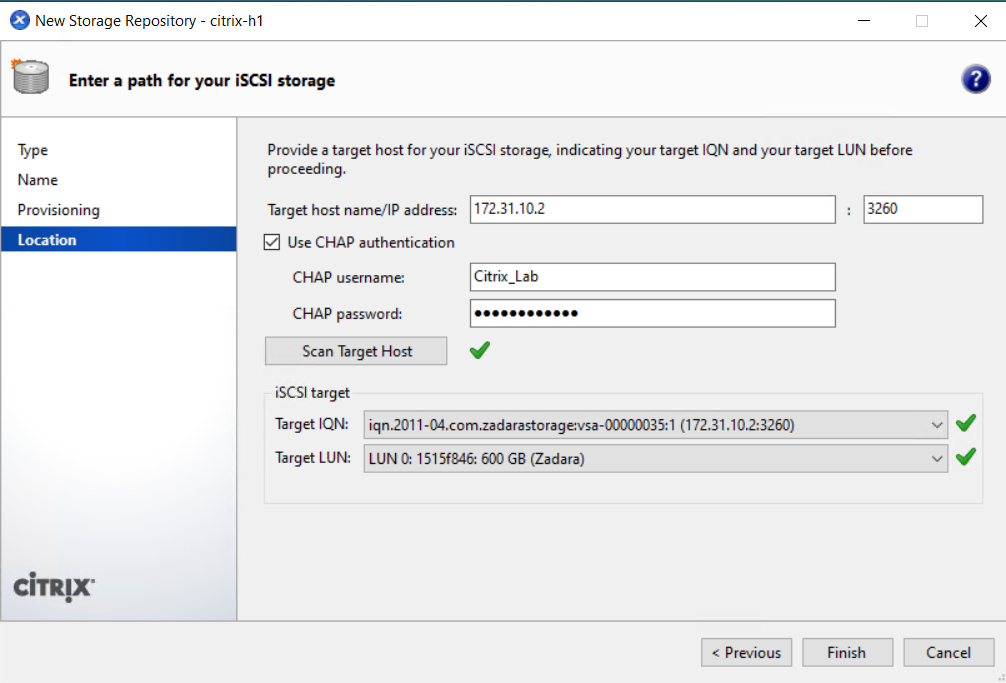
Task: Click the Scan Target Host button
Action: (356, 351)
